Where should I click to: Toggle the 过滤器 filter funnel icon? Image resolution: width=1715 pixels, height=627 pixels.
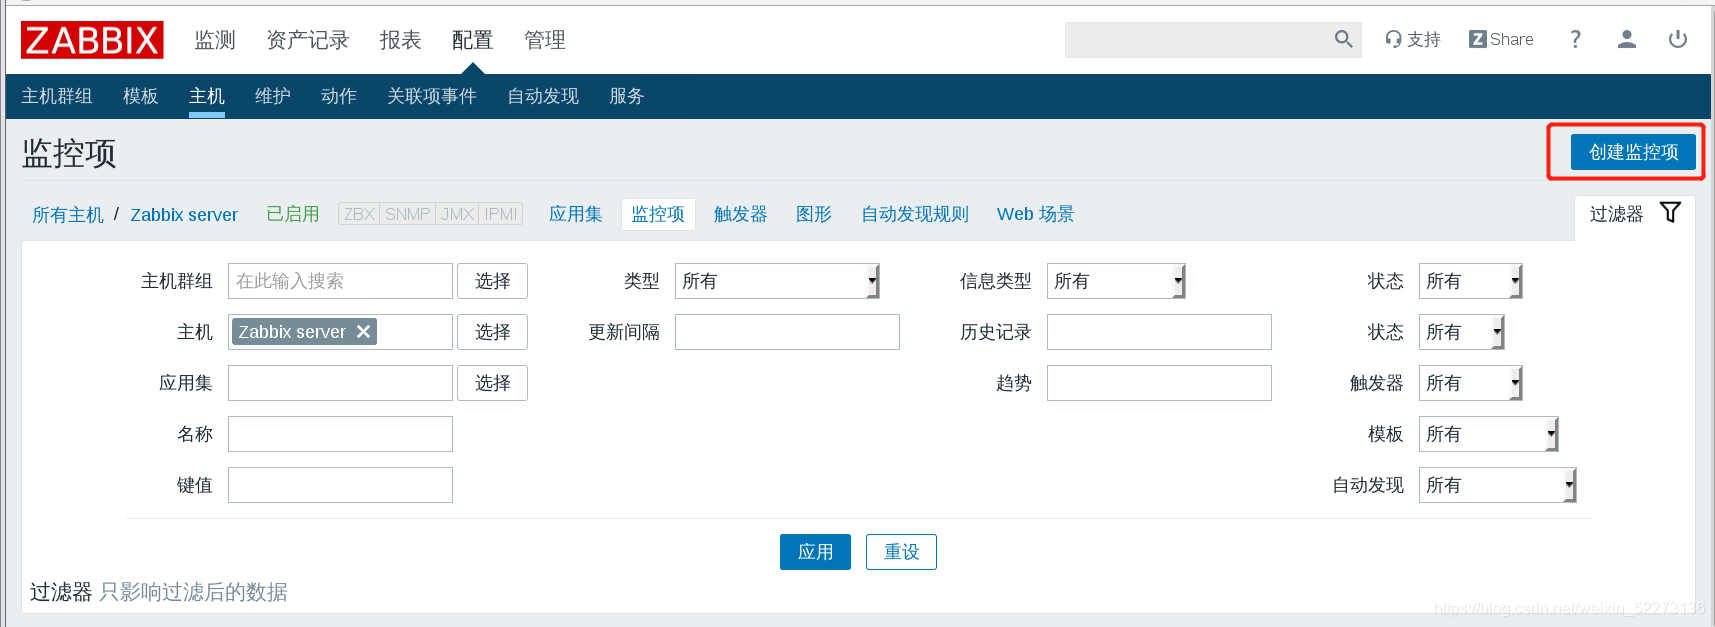1670,212
